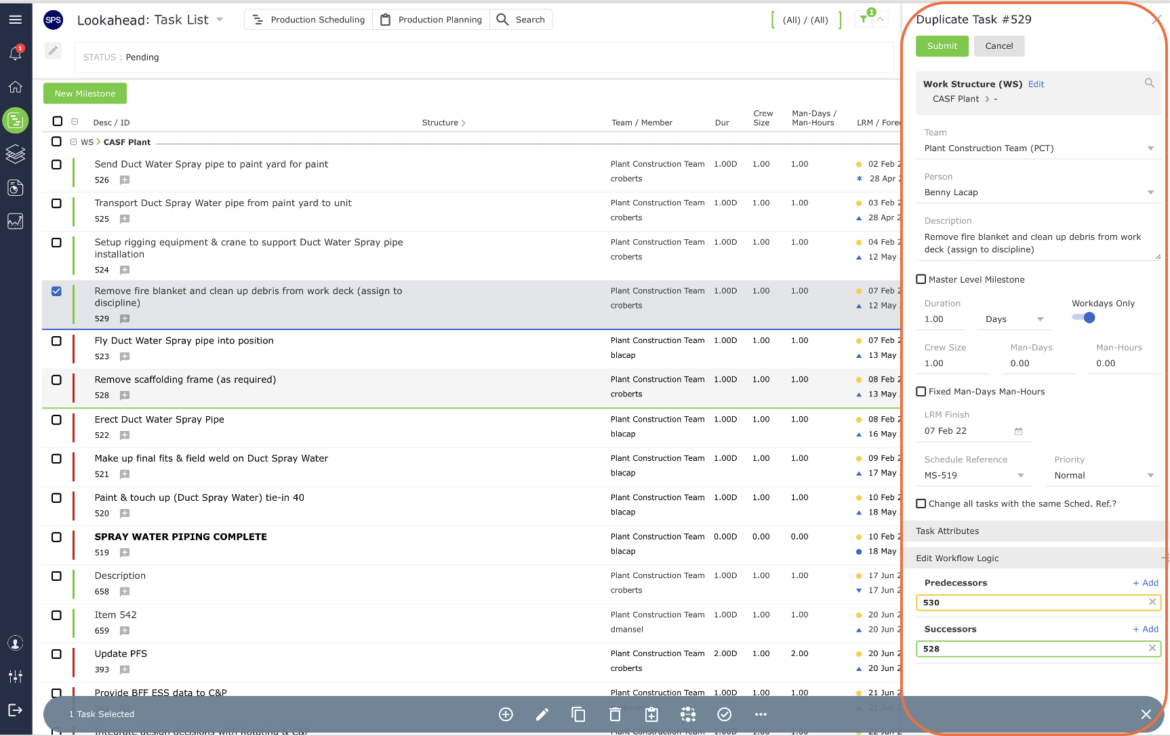Viewport: 1170px width, 736px height.
Task: Add a successor with + Add
Action: (x=1145, y=629)
